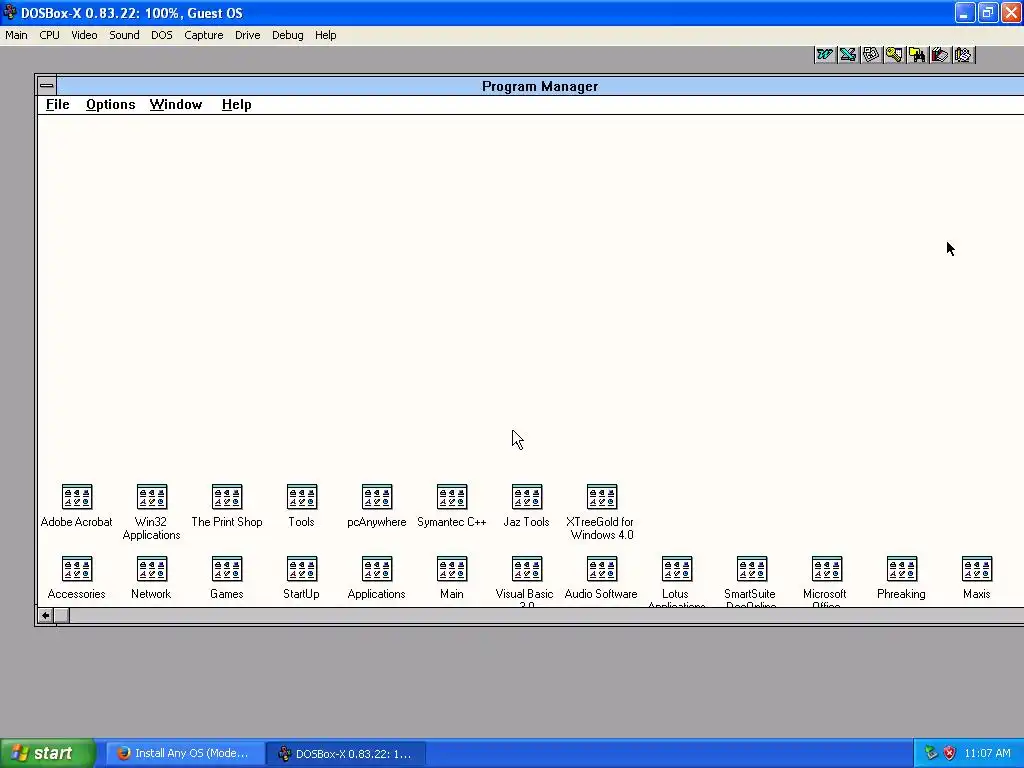Click the last Office Manager toolbar icon

click(963, 55)
